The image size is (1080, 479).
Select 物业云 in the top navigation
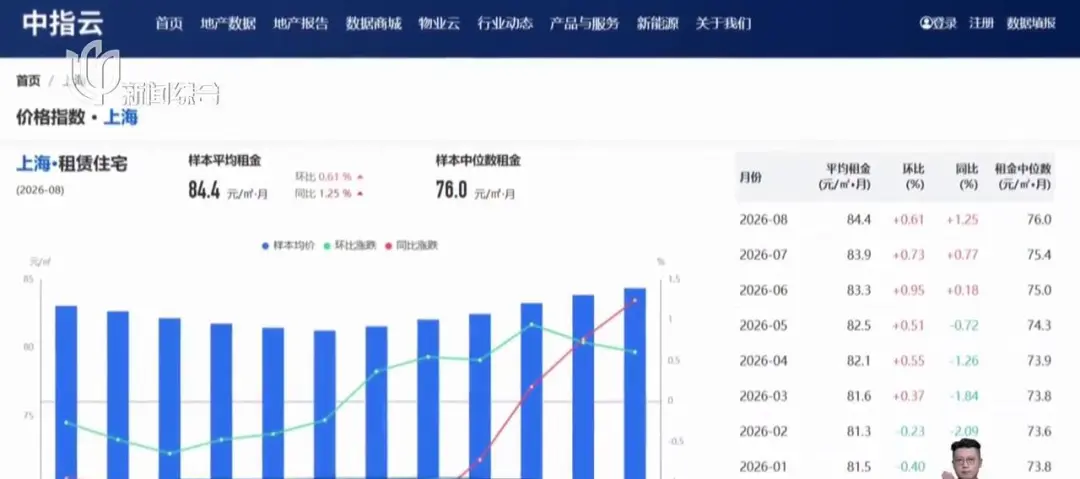(x=439, y=23)
